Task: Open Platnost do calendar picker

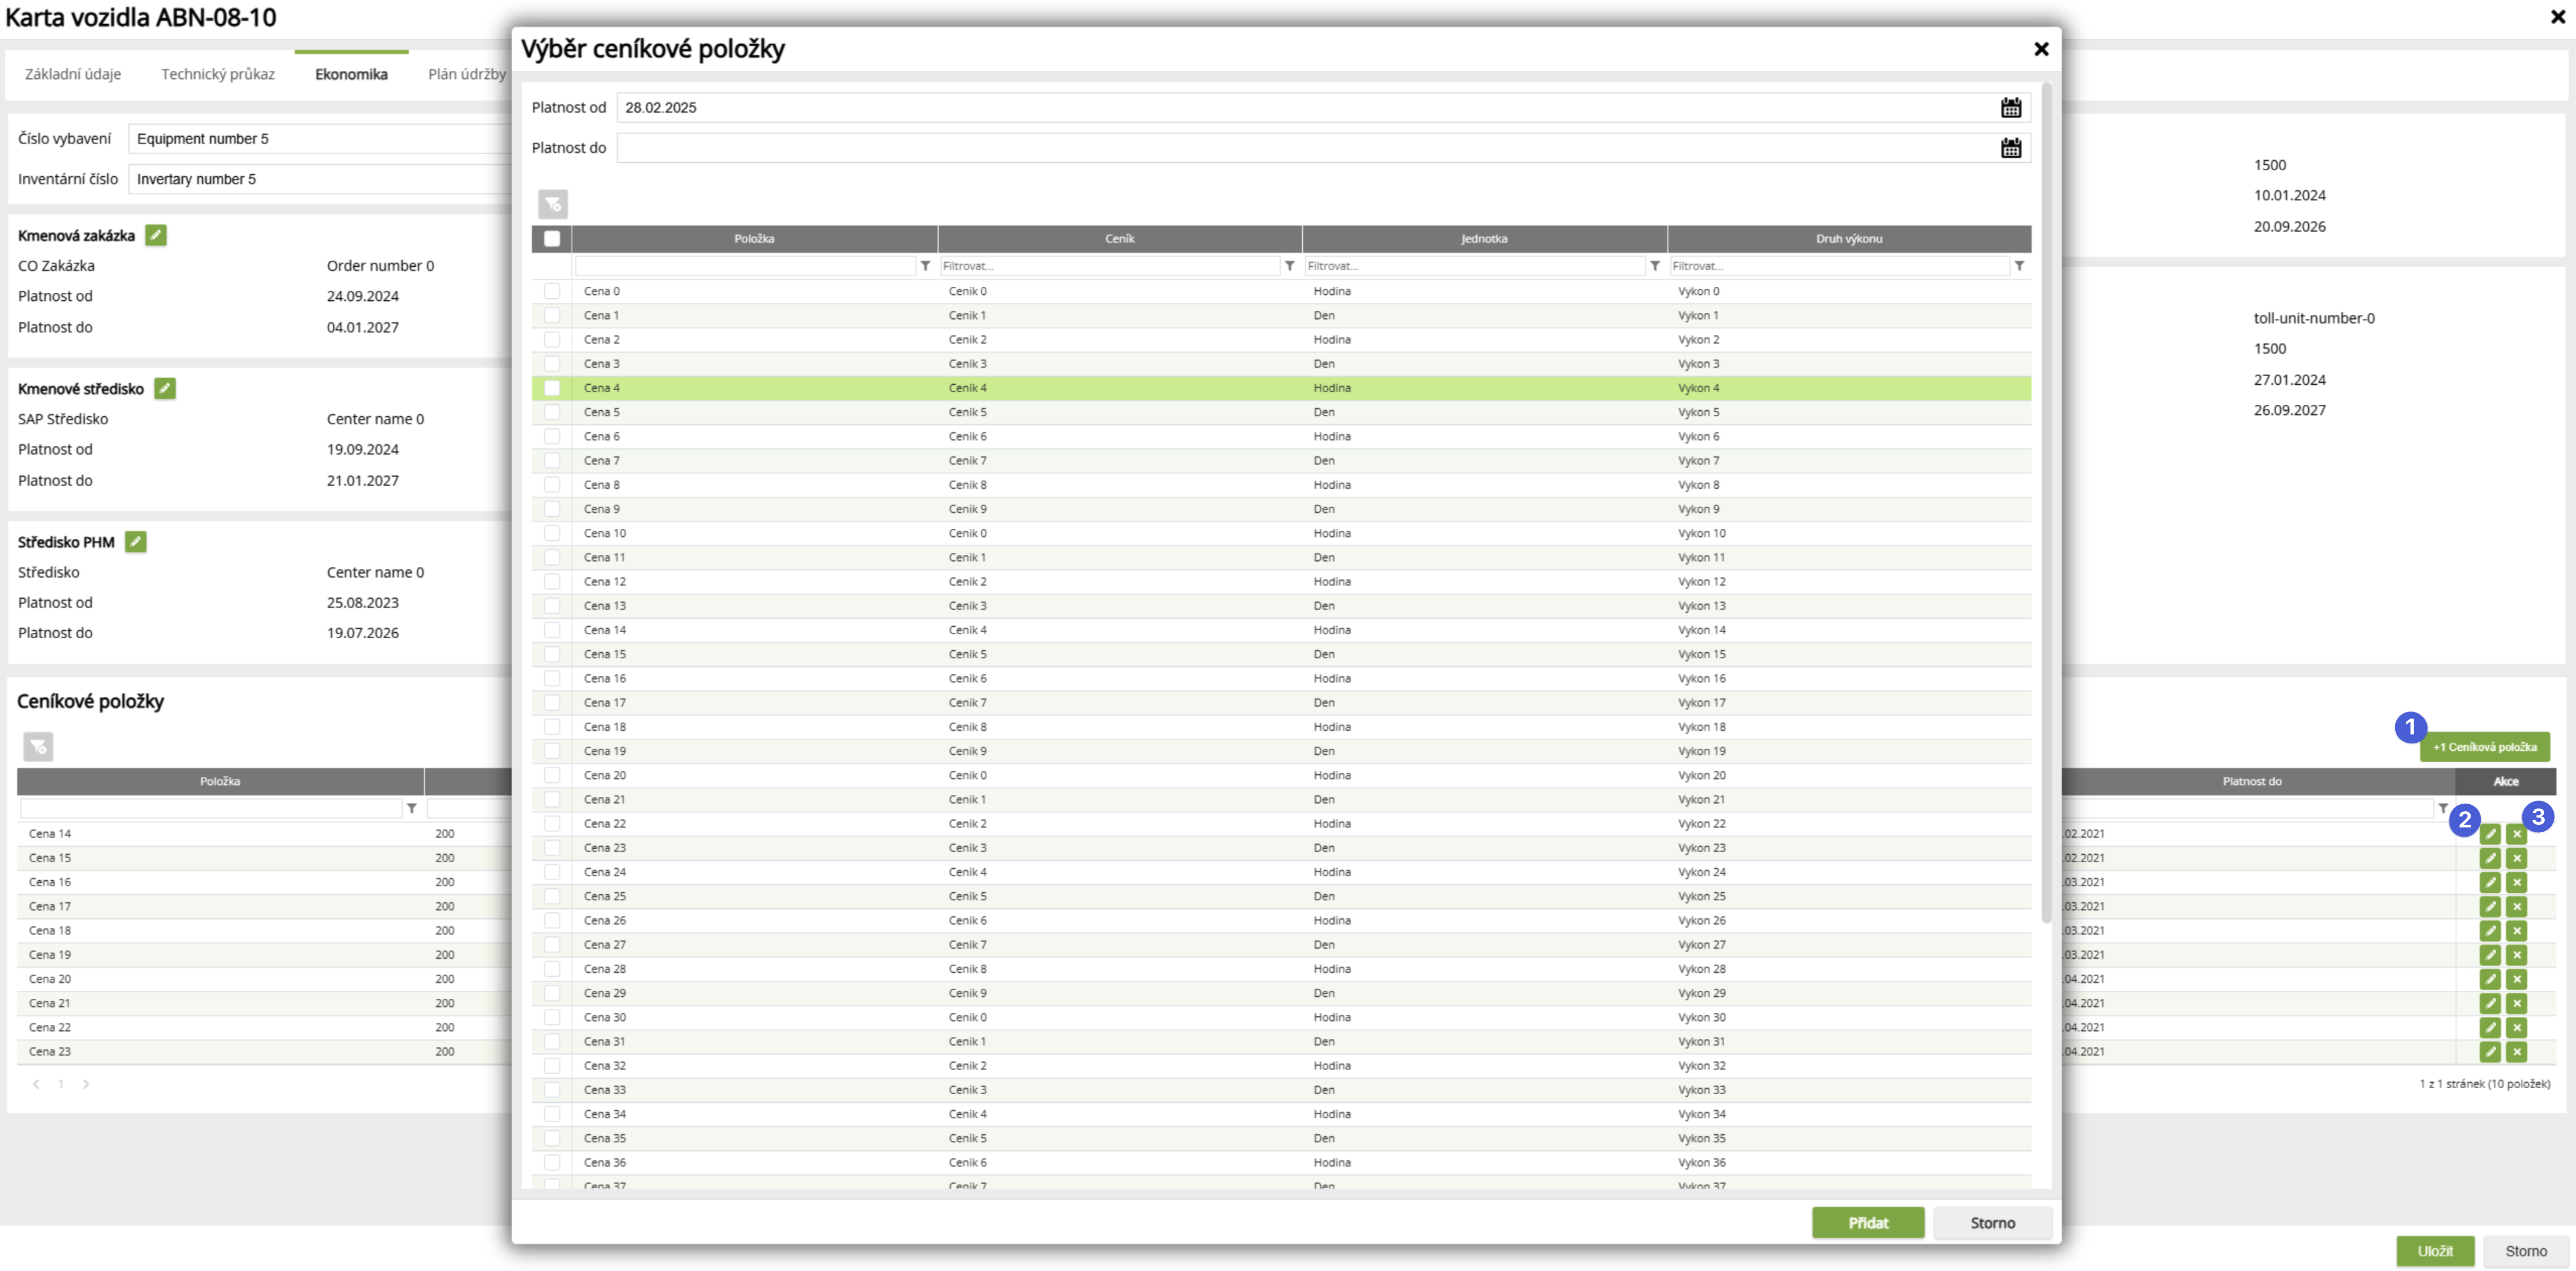Action: coord(2010,148)
